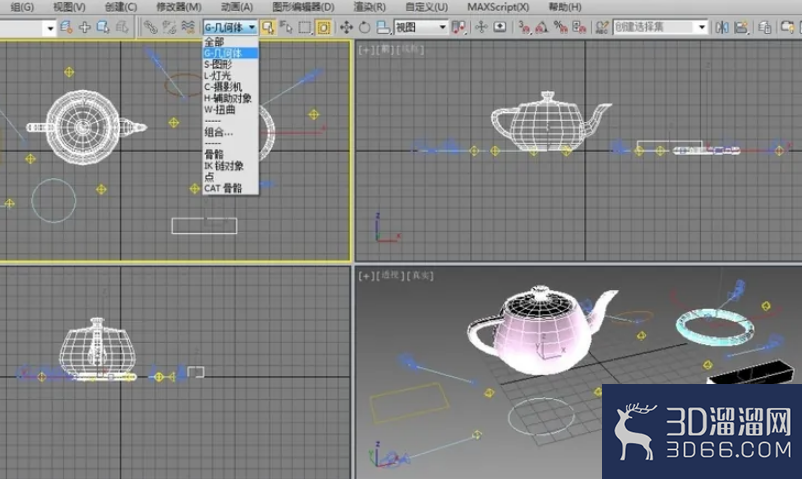Select H-辅助对象 in the filter list
The height and width of the screenshot is (479, 802).
[x=230, y=98]
